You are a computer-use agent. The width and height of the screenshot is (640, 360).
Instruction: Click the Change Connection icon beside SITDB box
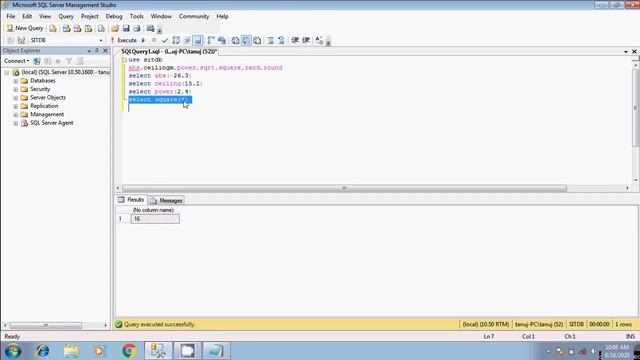(x=21, y=40)
